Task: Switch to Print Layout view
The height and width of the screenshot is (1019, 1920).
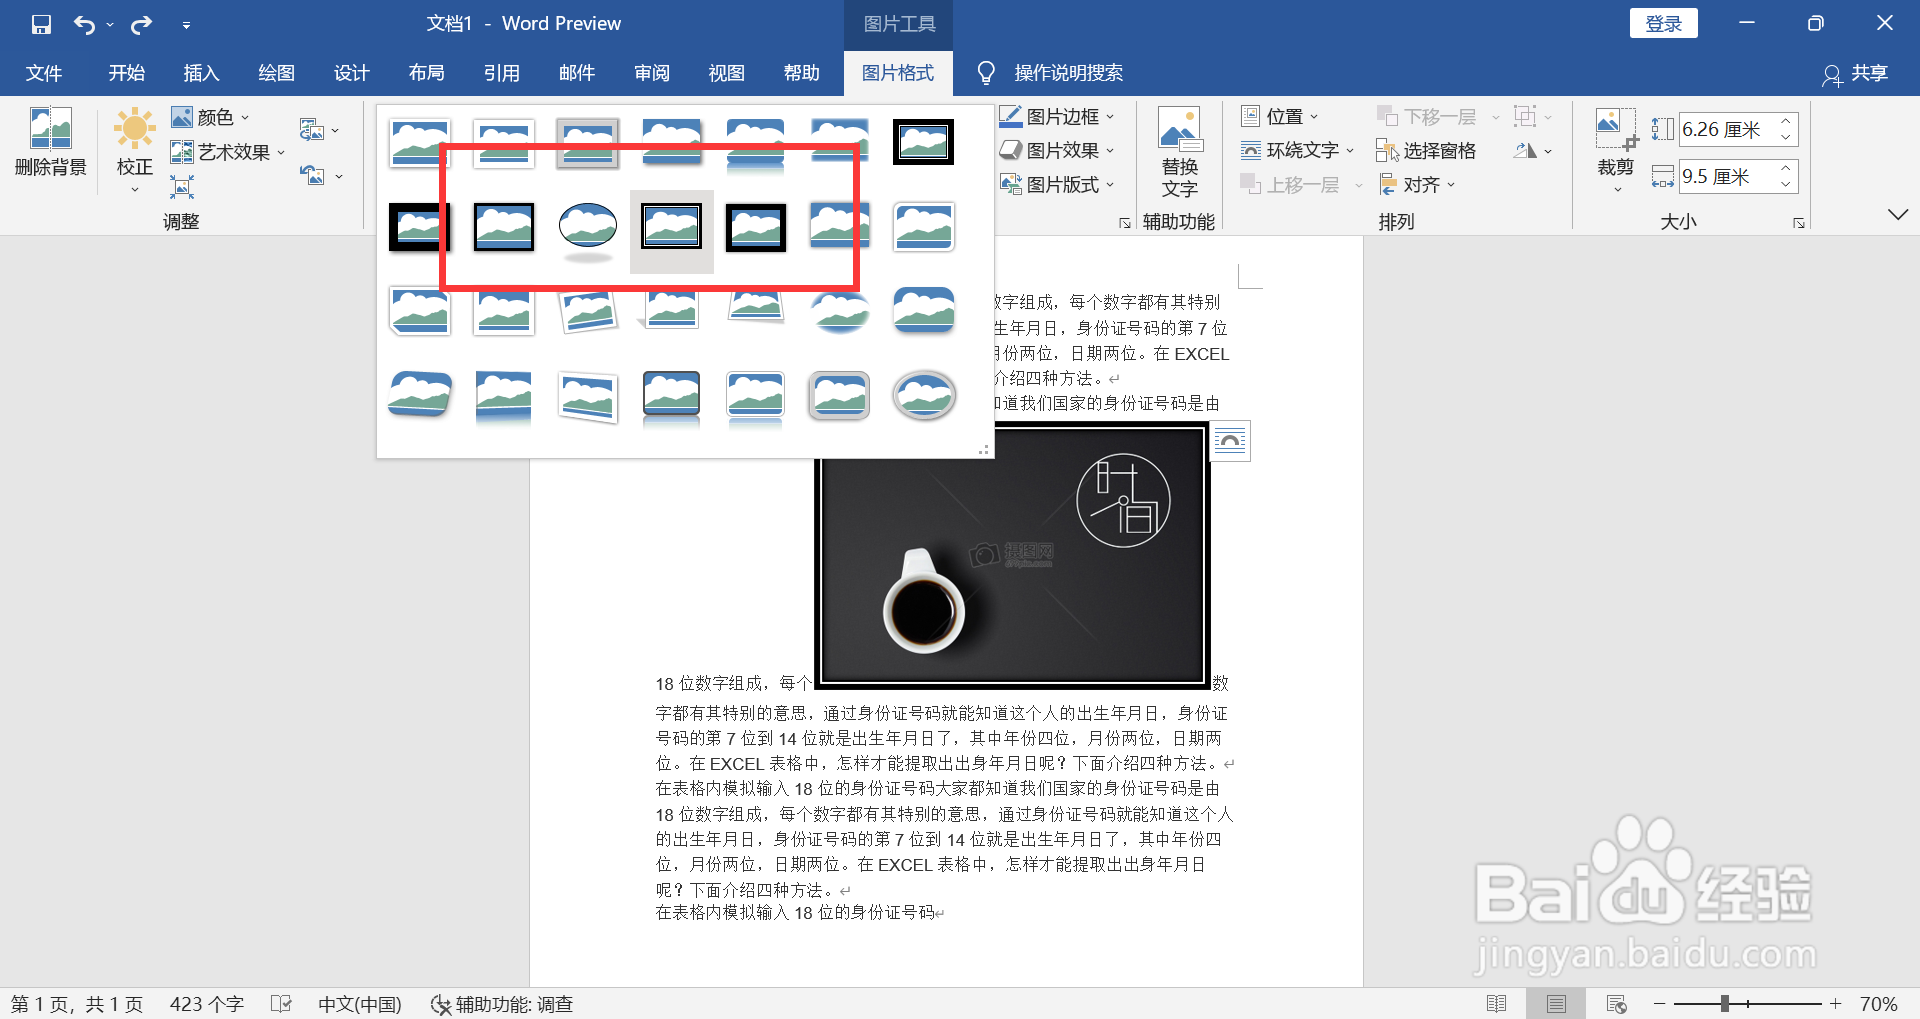Action: coord(1556,1004)
